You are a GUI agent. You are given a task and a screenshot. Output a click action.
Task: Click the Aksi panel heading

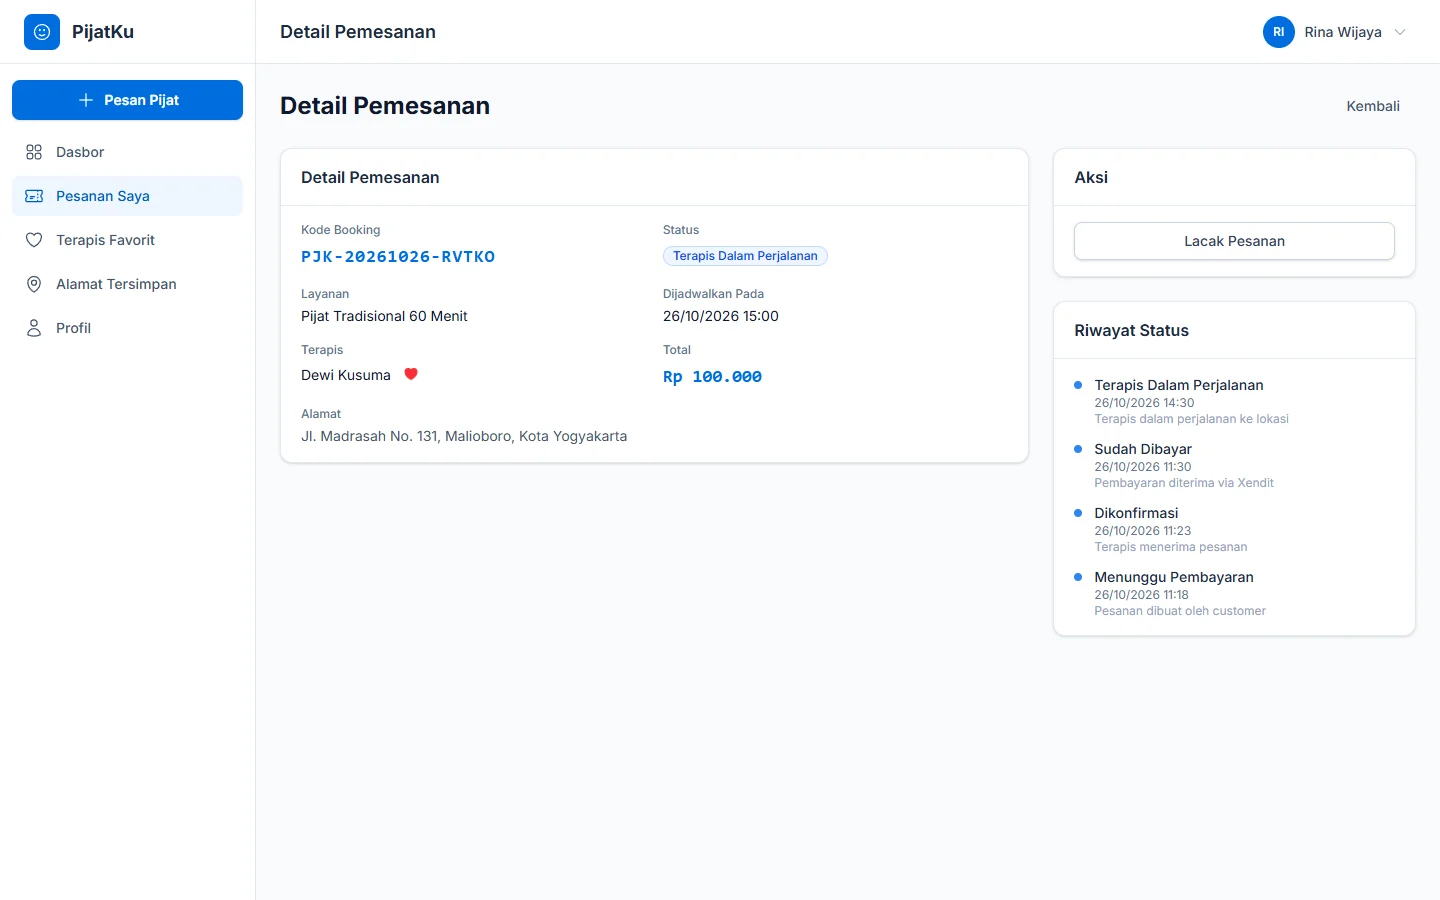tap(1091, 178)
